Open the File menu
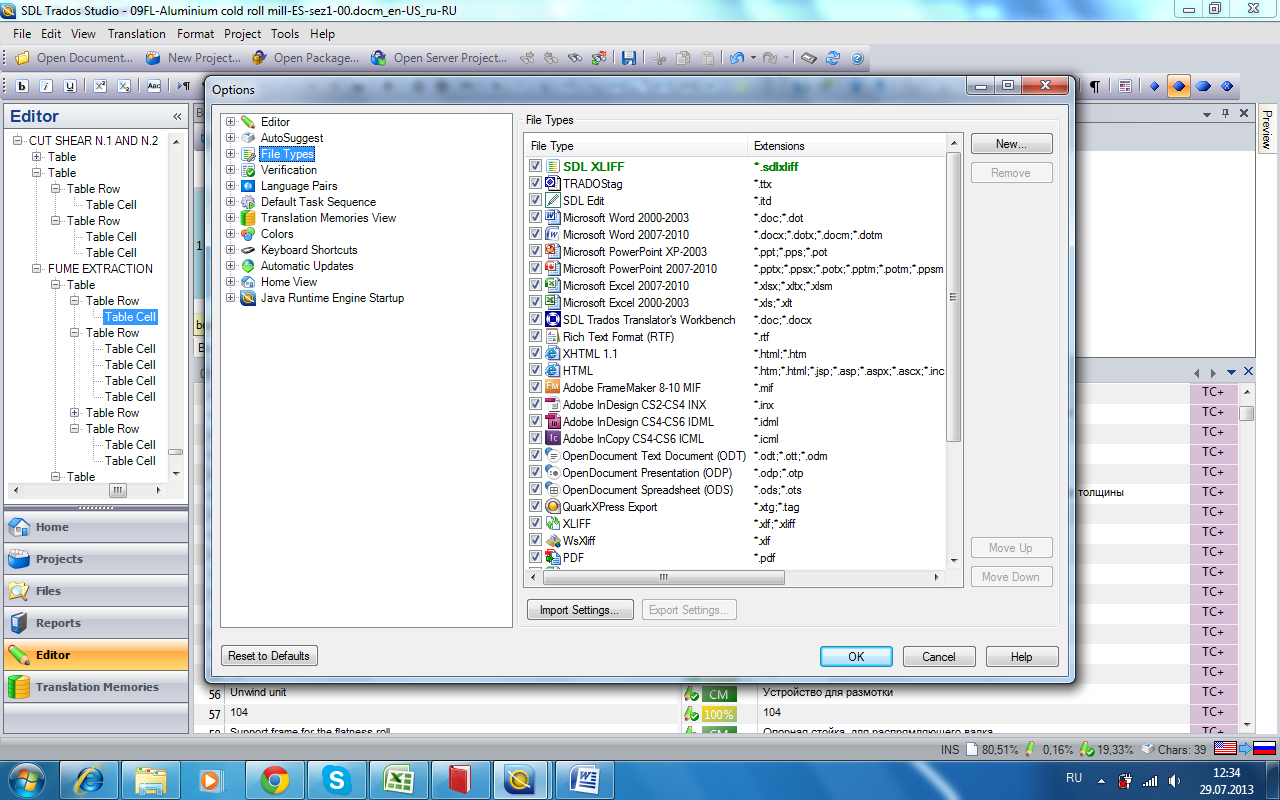This screenshot has height=800, width=1280. pos(22,34)
